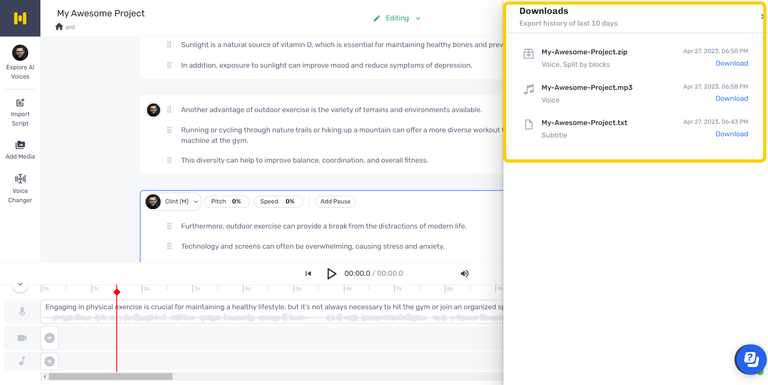Click the sentence 'In addition, exposure to sunlight'
This screenshot has width=768, height=385.
(326, 65)
